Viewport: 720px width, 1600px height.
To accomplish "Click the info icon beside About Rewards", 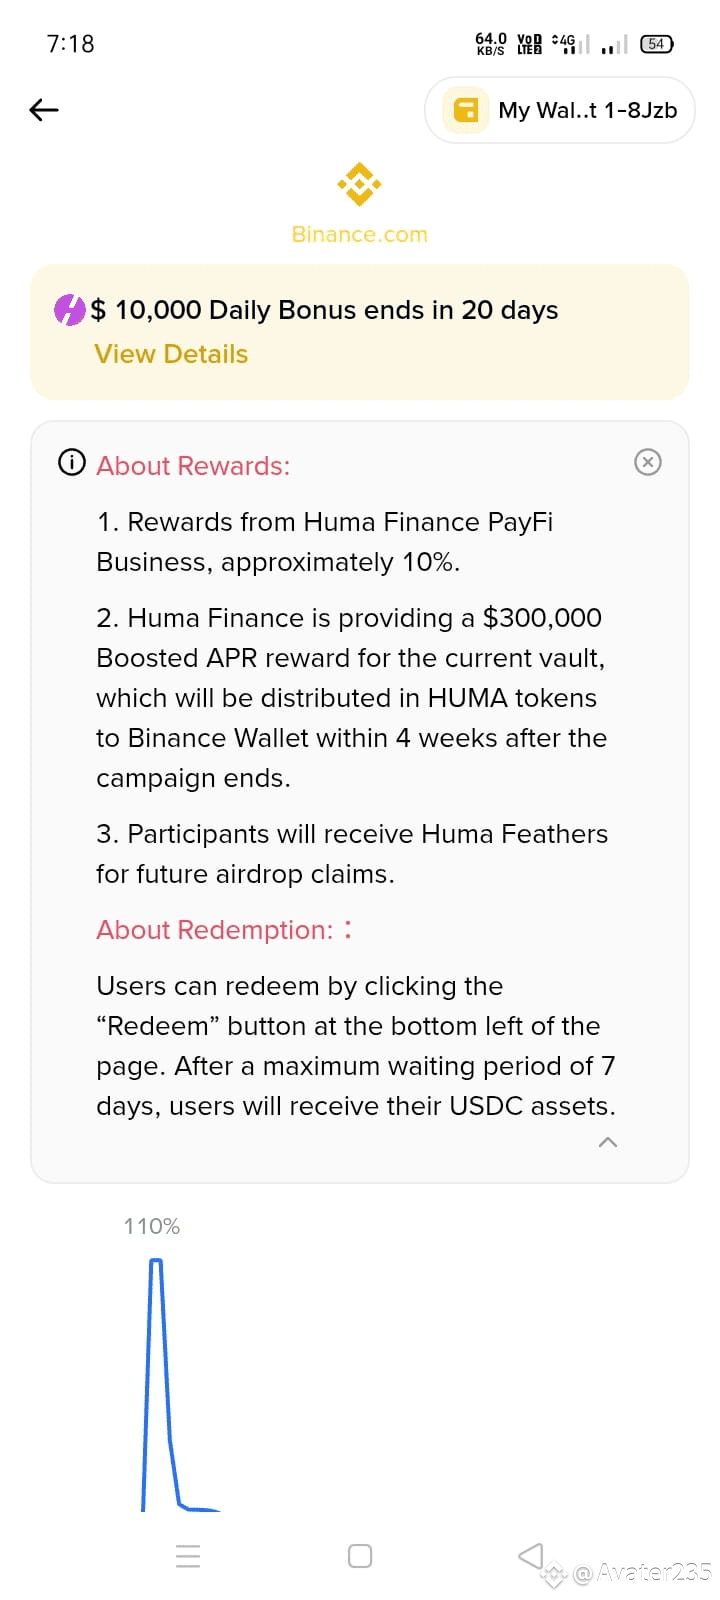I will pyautogui.click(x=72, y=463).
